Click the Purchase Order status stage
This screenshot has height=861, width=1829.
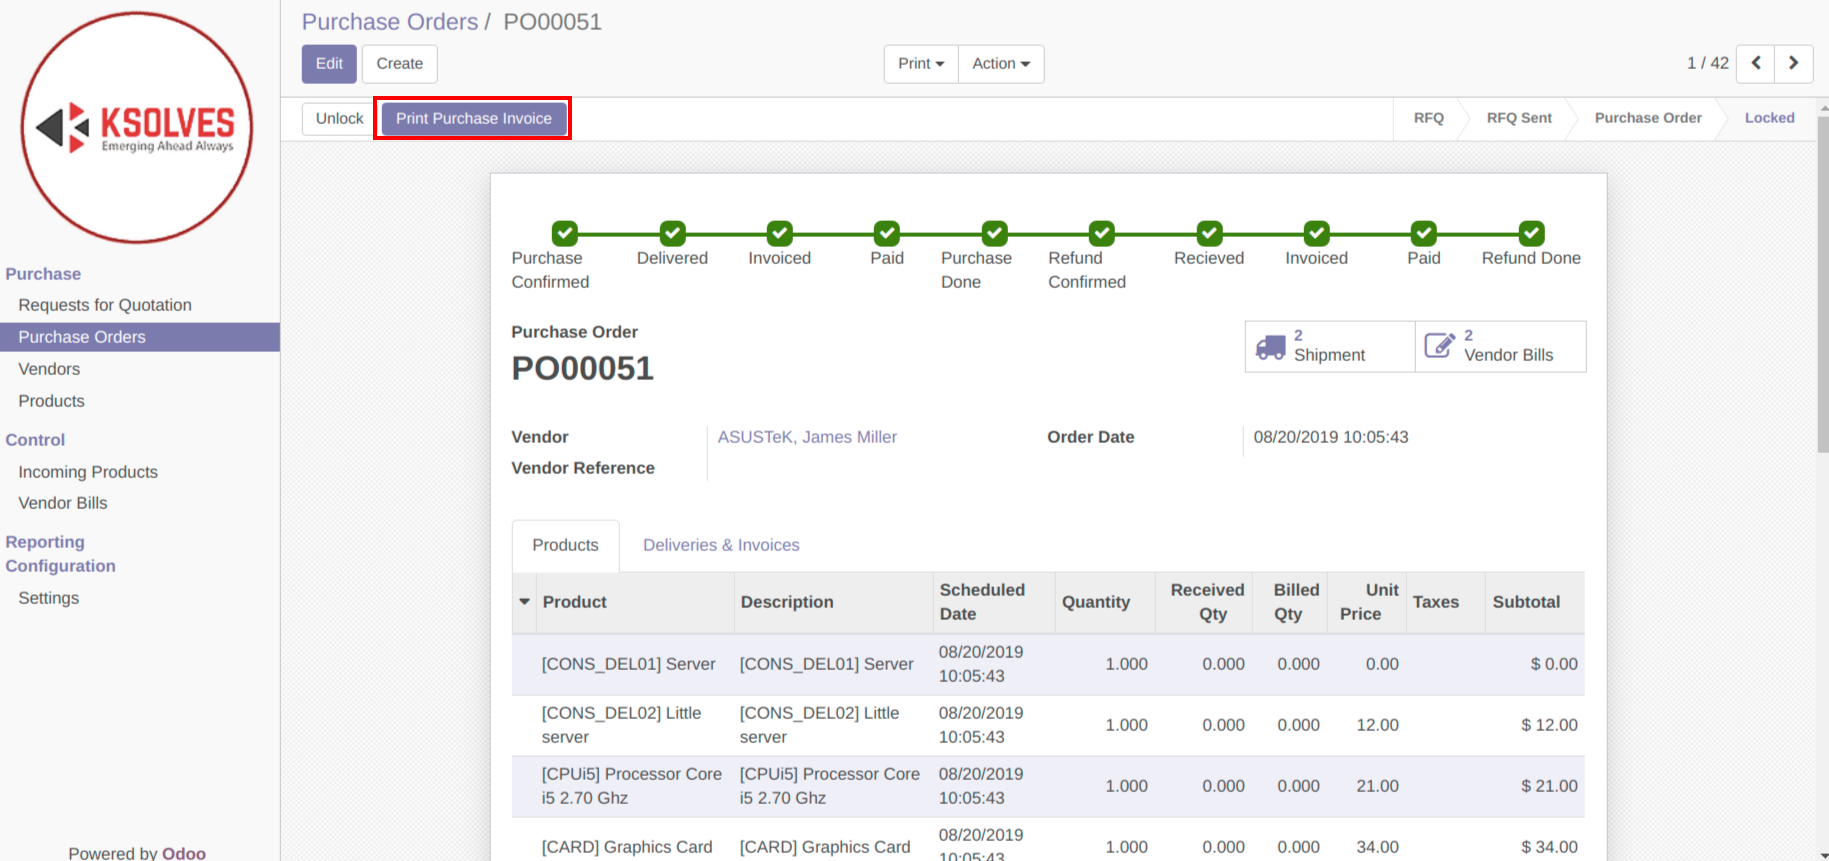coord(1647,118)
